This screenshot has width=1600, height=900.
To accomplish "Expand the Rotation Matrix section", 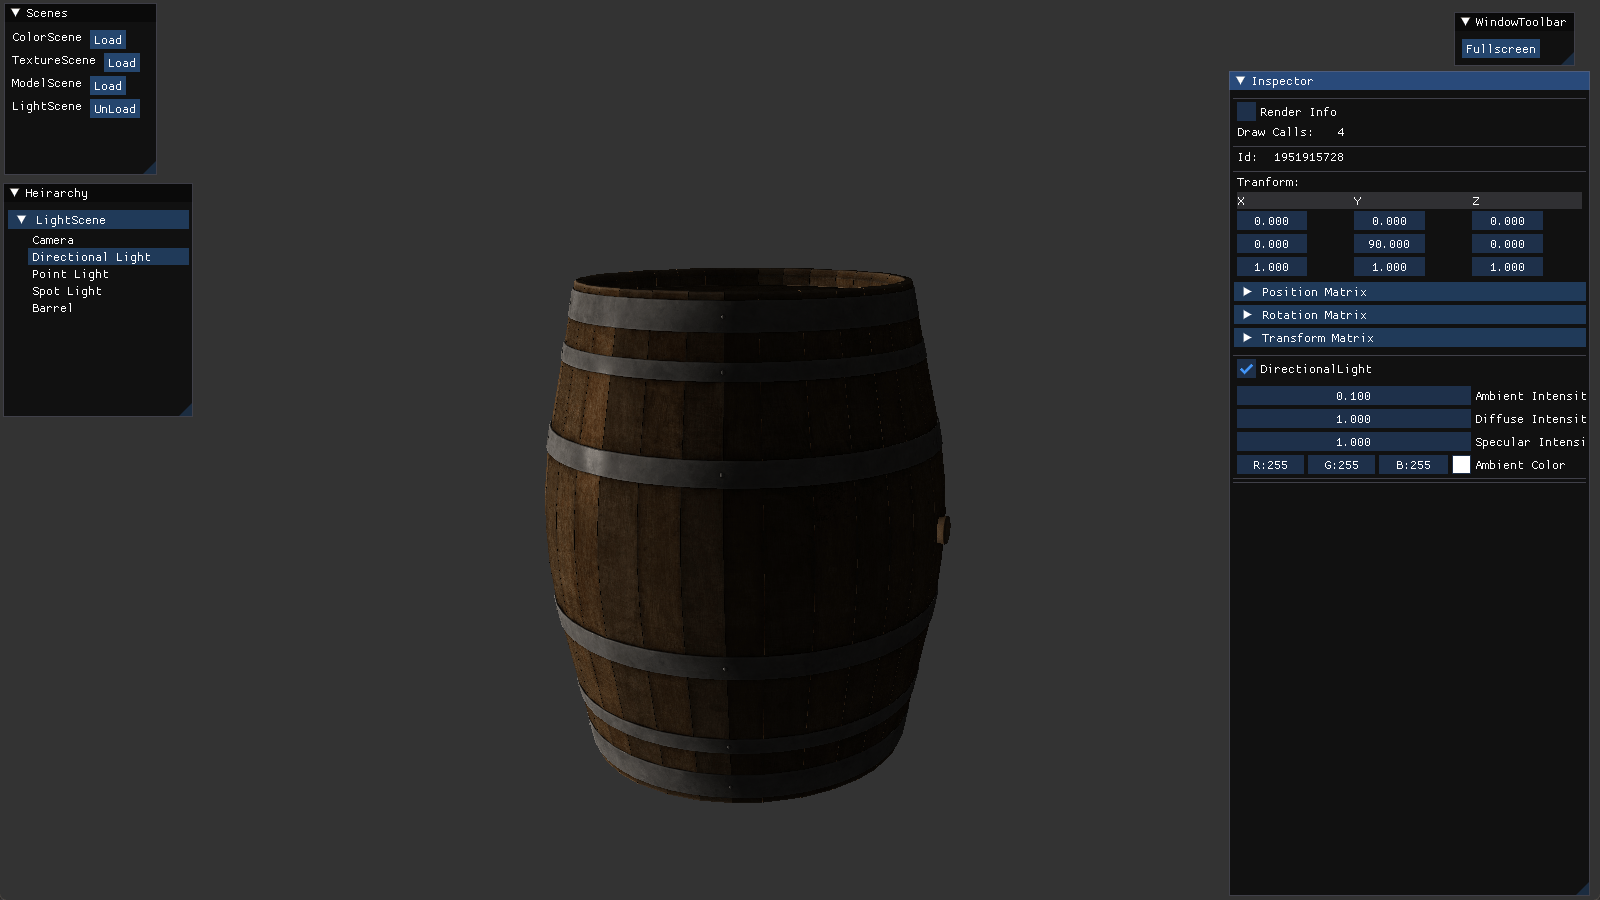I will coord(1410,315).
